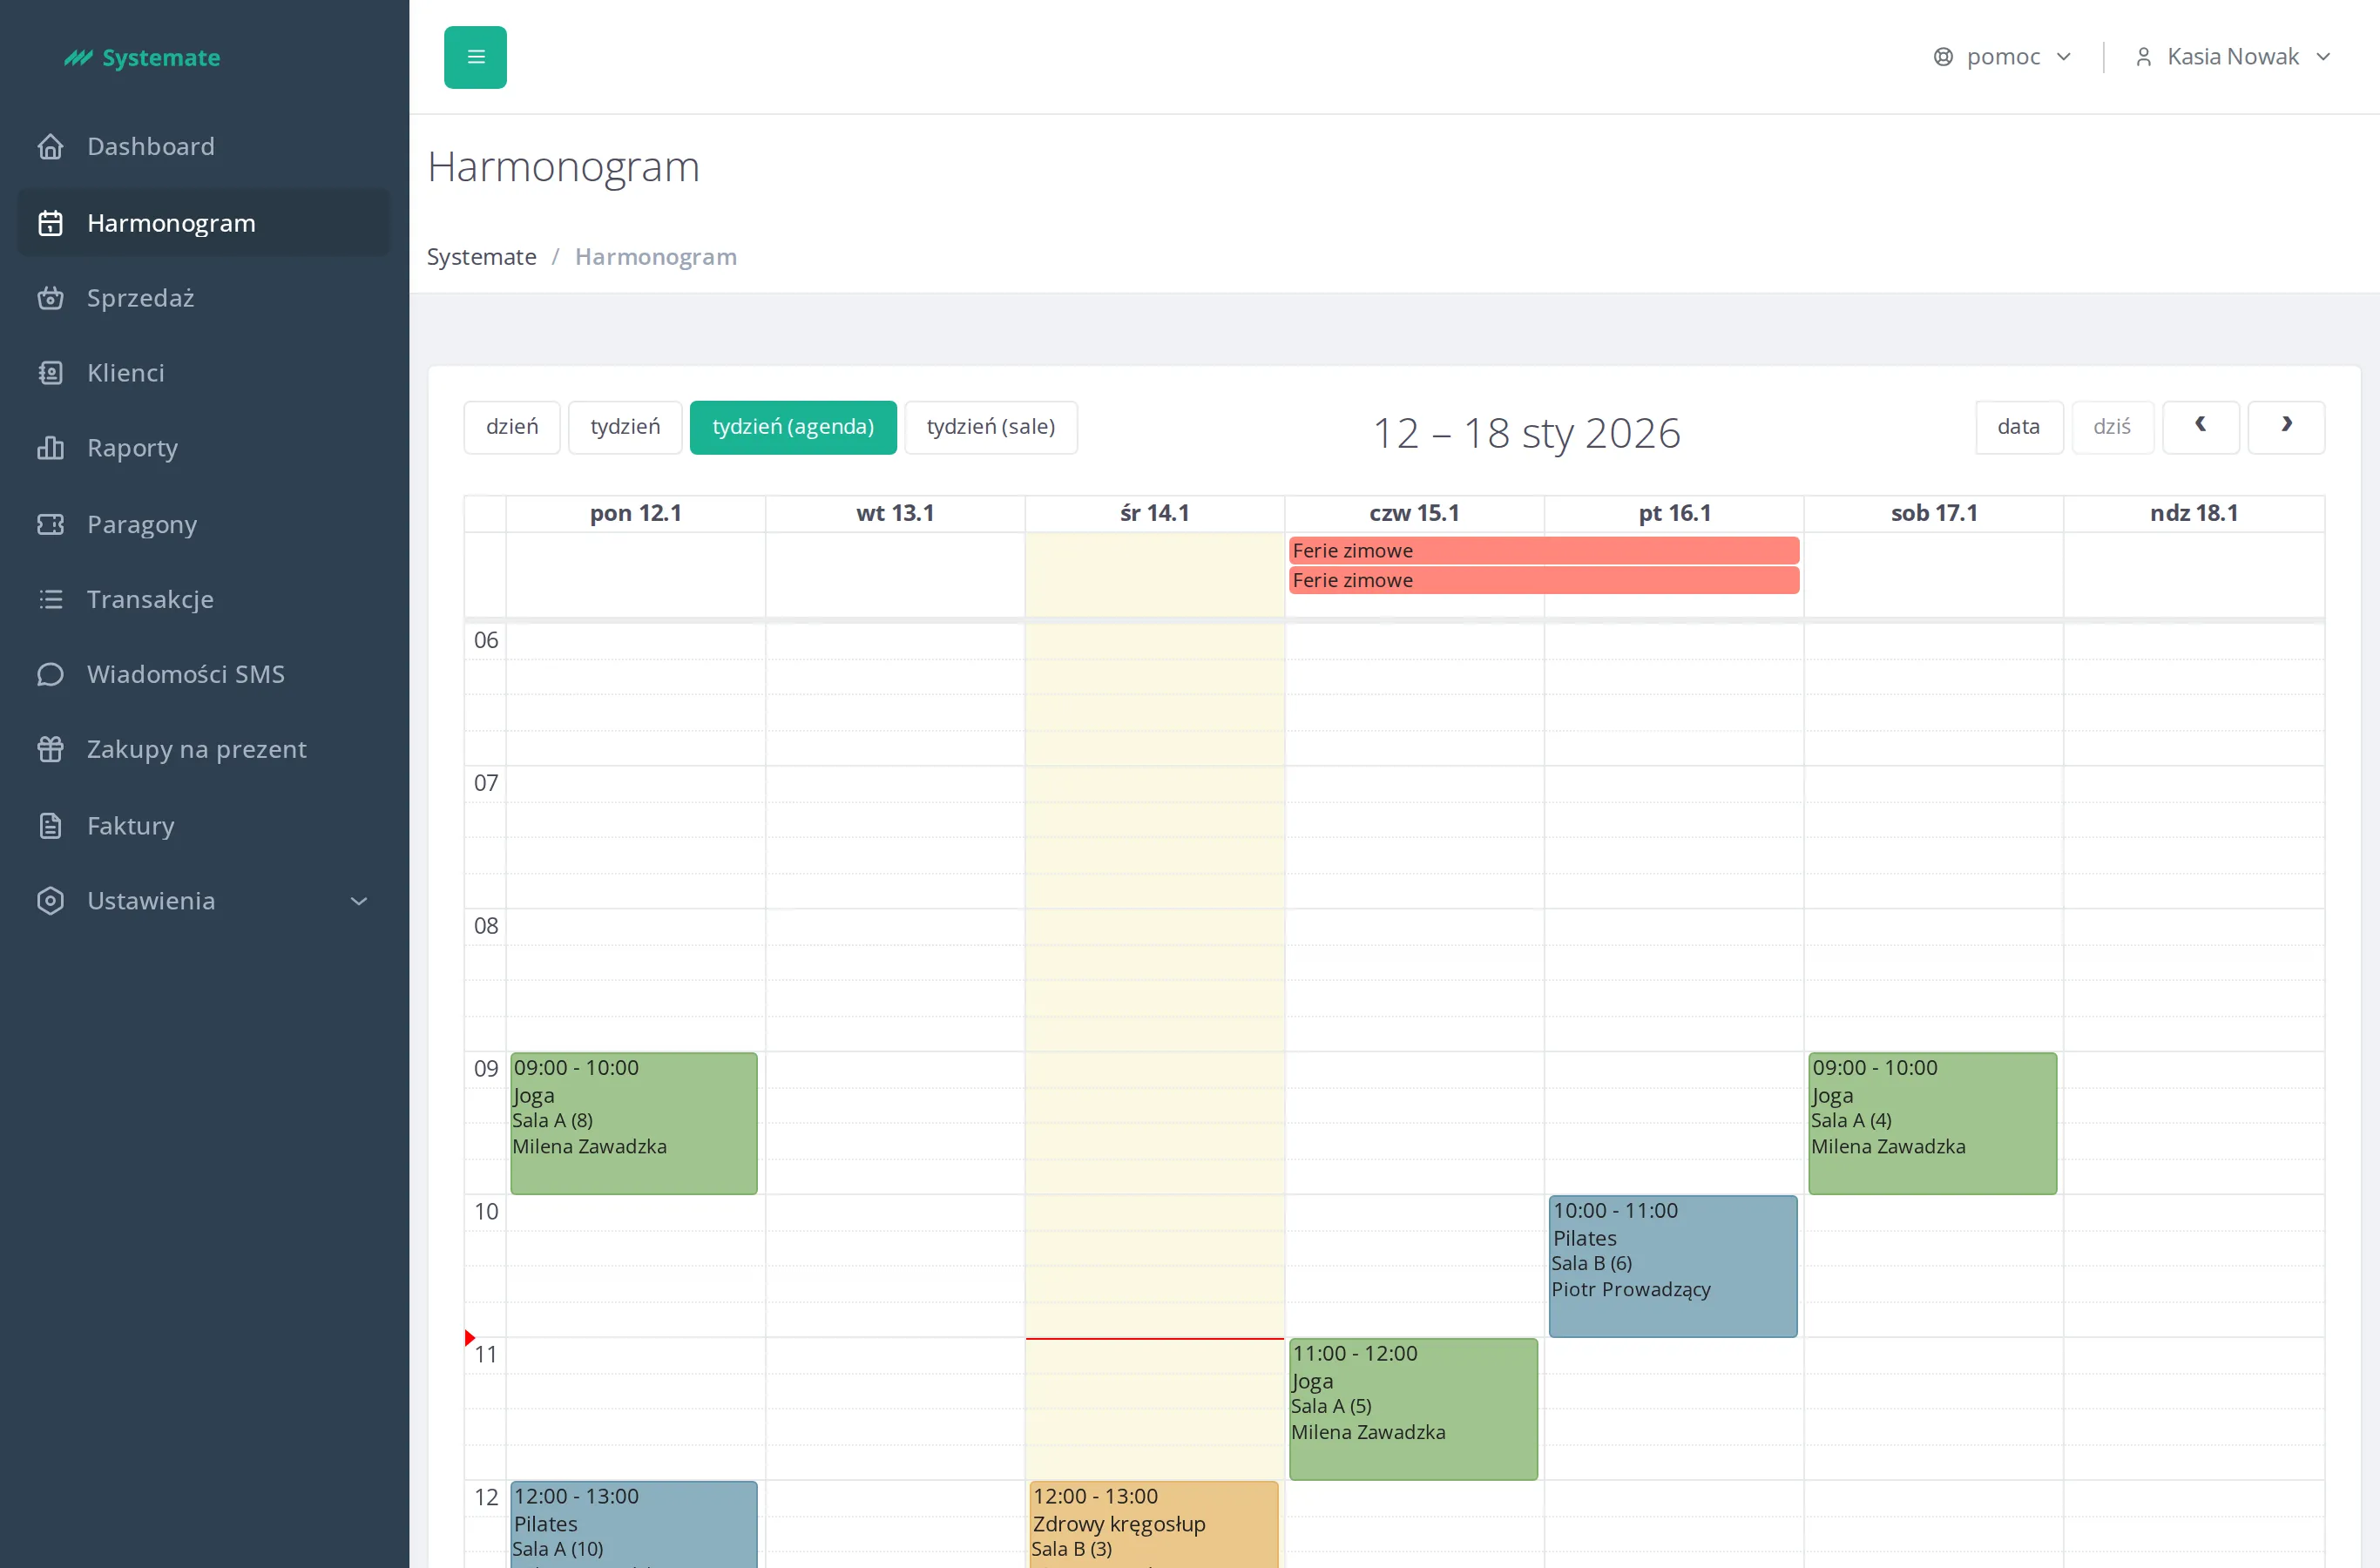The width and height of the screenshot is (2380, 1568).
Task: Click the Faktury document icon
Action: [50, 826]
